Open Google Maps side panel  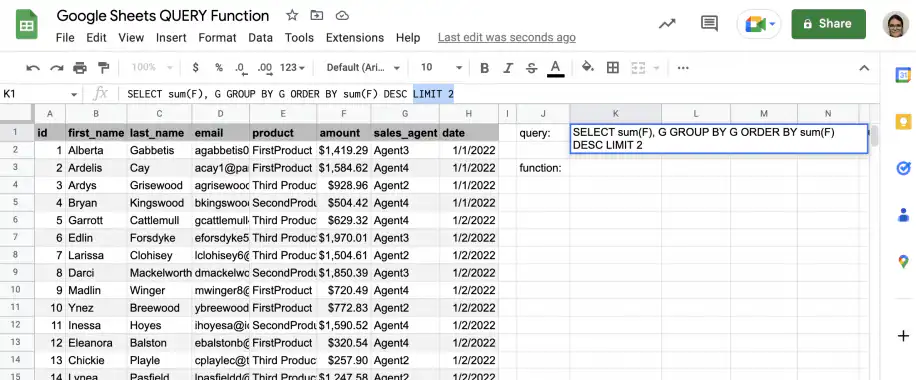(x=903, y=261)
